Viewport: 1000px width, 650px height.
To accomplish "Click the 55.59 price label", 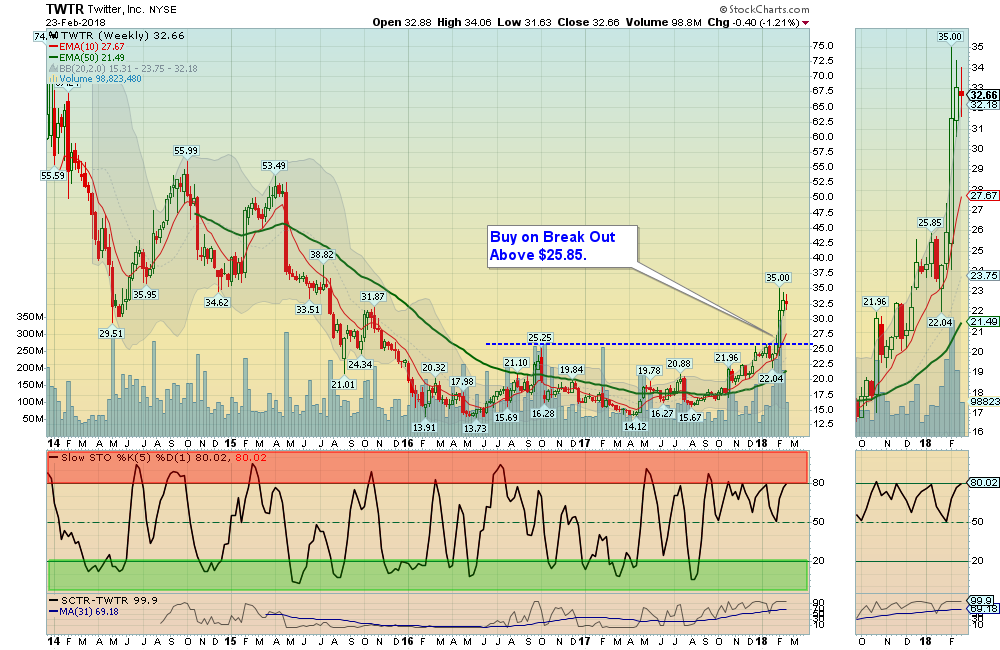I will coord(53,175).
